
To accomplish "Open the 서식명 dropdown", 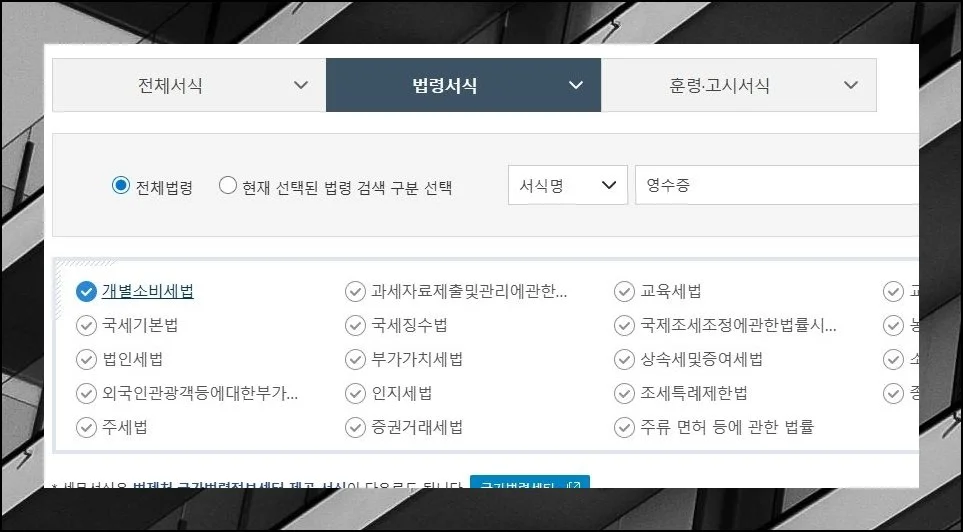I will click(x=567, y=185).
